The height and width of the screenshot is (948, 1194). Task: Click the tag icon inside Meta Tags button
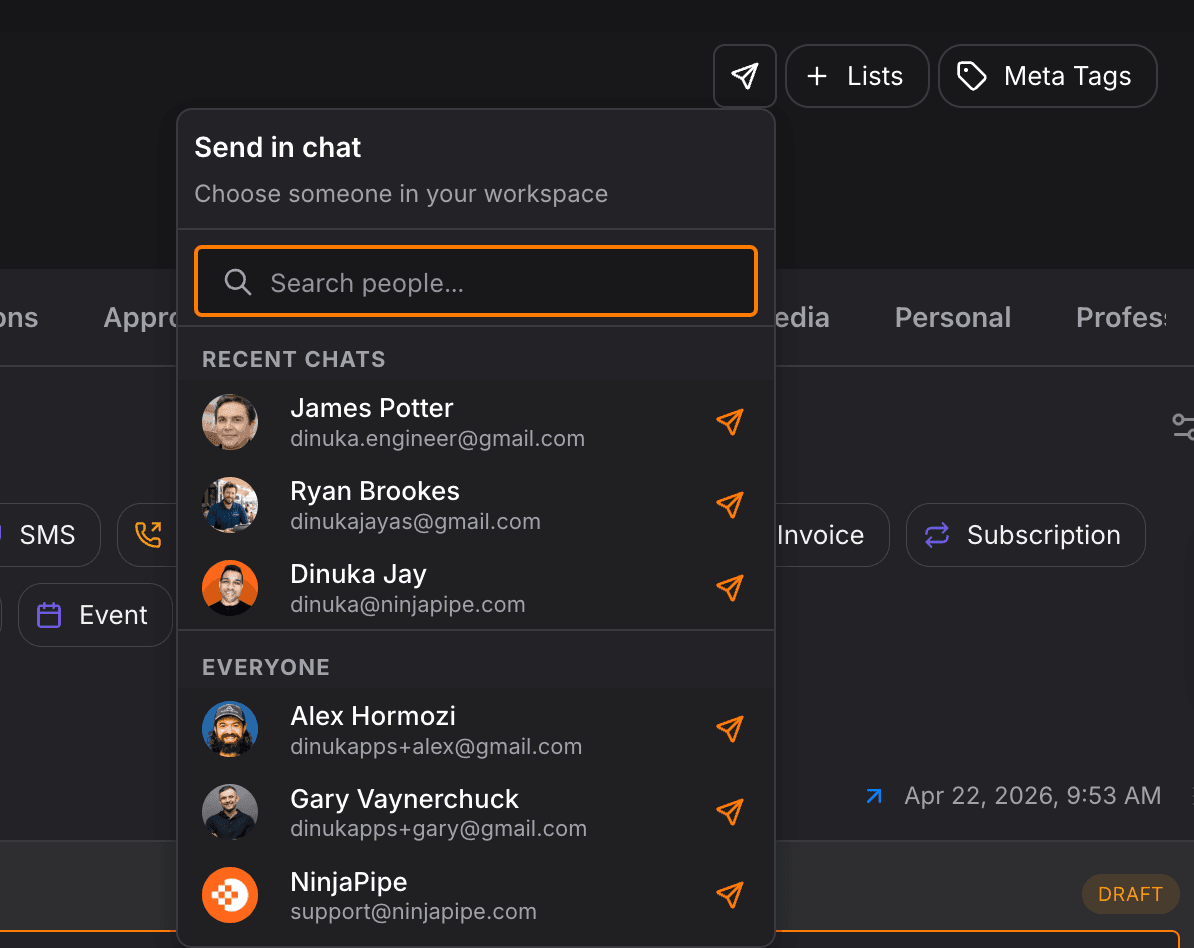pyautogui.click(x=971, y=75)
